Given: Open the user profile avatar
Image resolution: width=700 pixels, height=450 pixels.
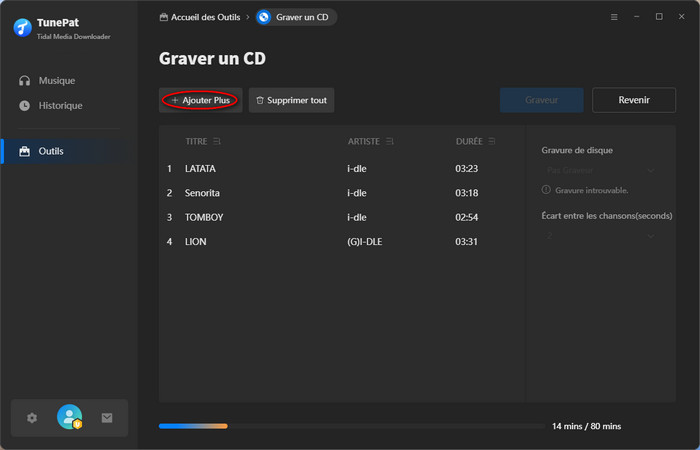Looking at the screenshot, I should 69,418.
